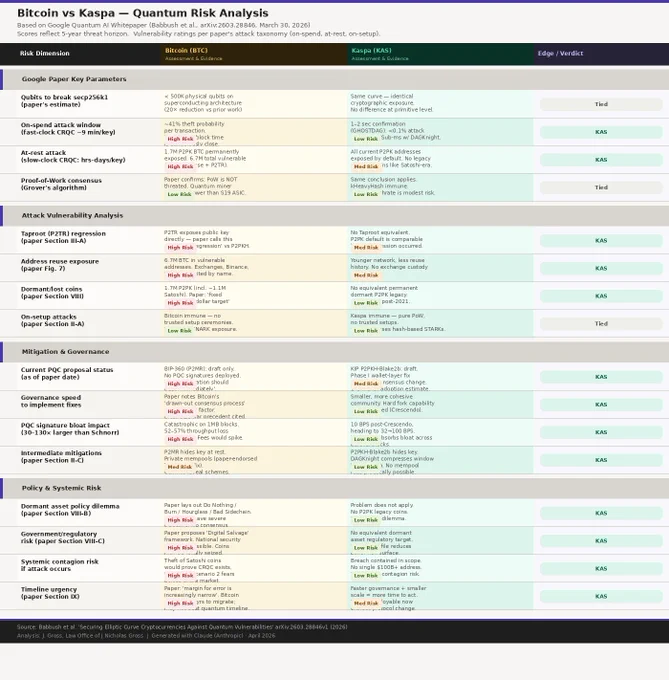Image resolution: width=669 pixels, height=680 pixels.
Task: Click the 'Mitigation & Governance' section heading
Action: click(65, 351)
